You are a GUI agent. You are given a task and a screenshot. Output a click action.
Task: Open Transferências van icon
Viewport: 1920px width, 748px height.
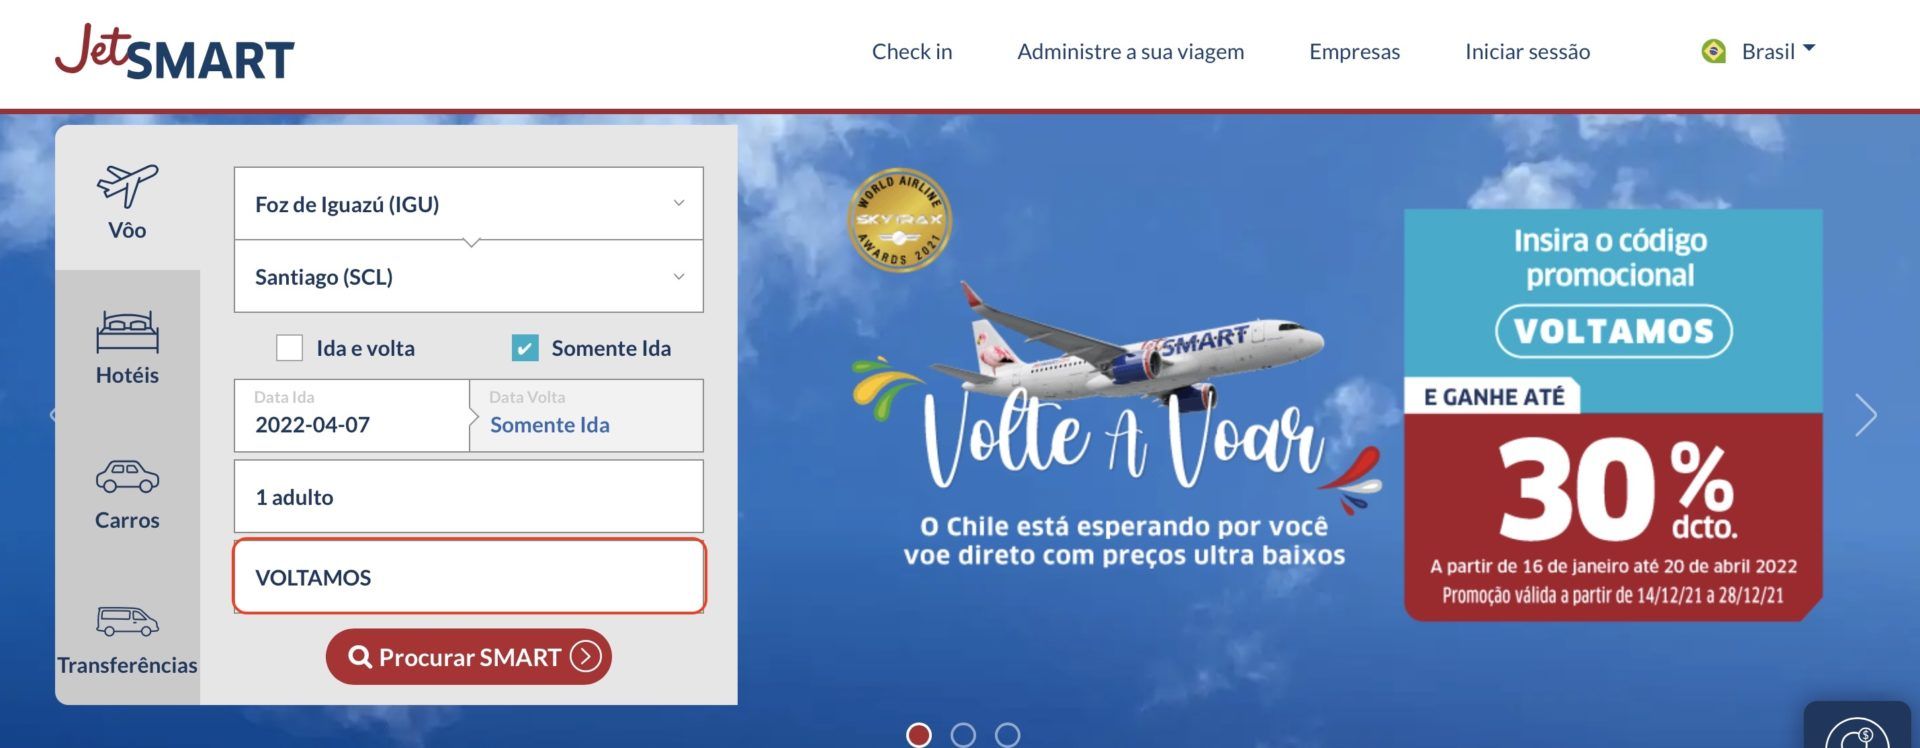(x=127, y=621)
